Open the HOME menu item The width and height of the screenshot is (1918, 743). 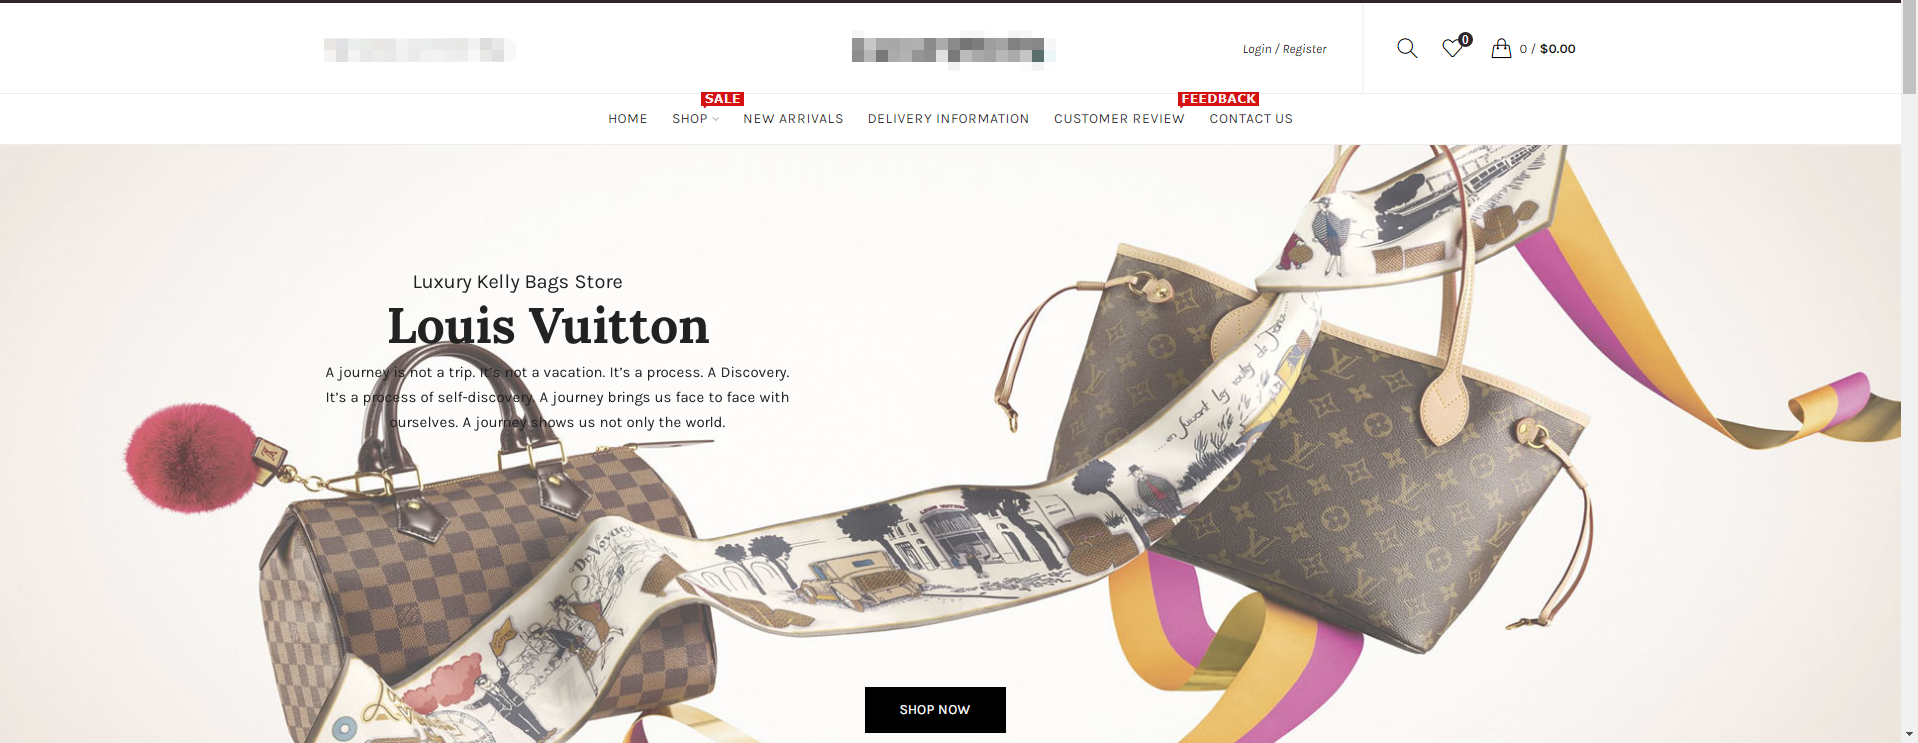coord(628,119)
